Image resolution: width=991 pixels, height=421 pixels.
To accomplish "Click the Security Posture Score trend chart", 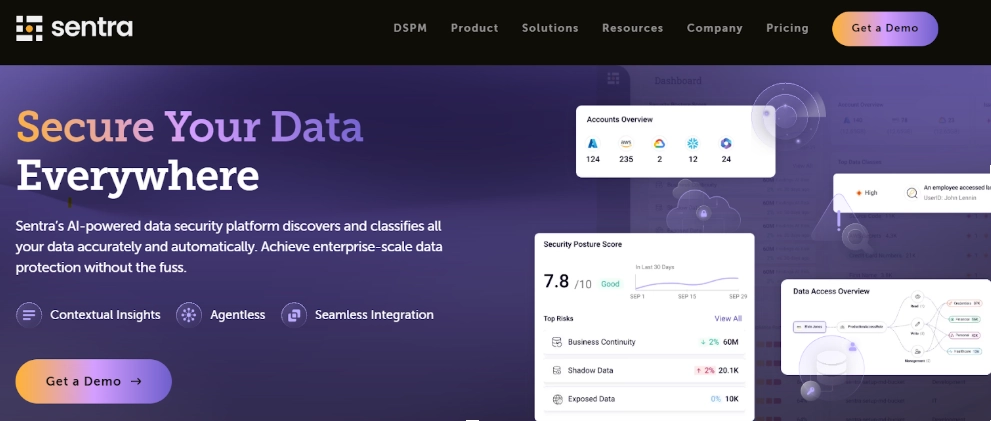I will [x=686, y=281].
